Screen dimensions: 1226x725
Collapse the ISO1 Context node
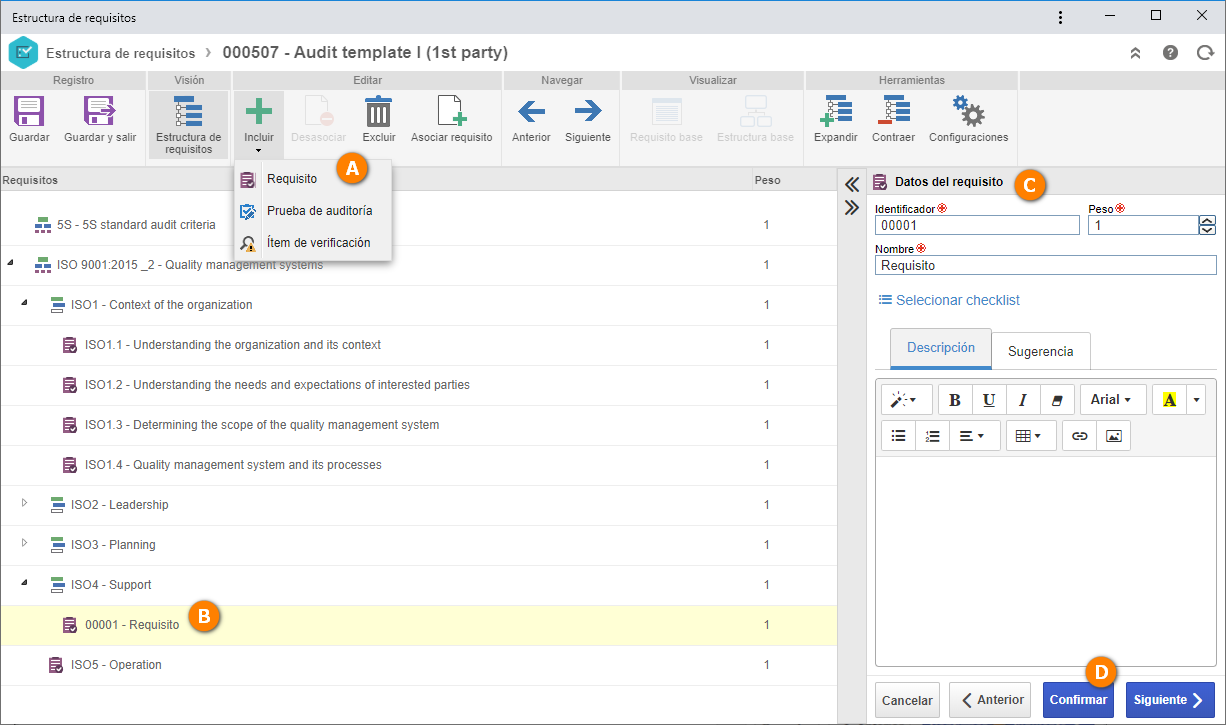(25, 303)
